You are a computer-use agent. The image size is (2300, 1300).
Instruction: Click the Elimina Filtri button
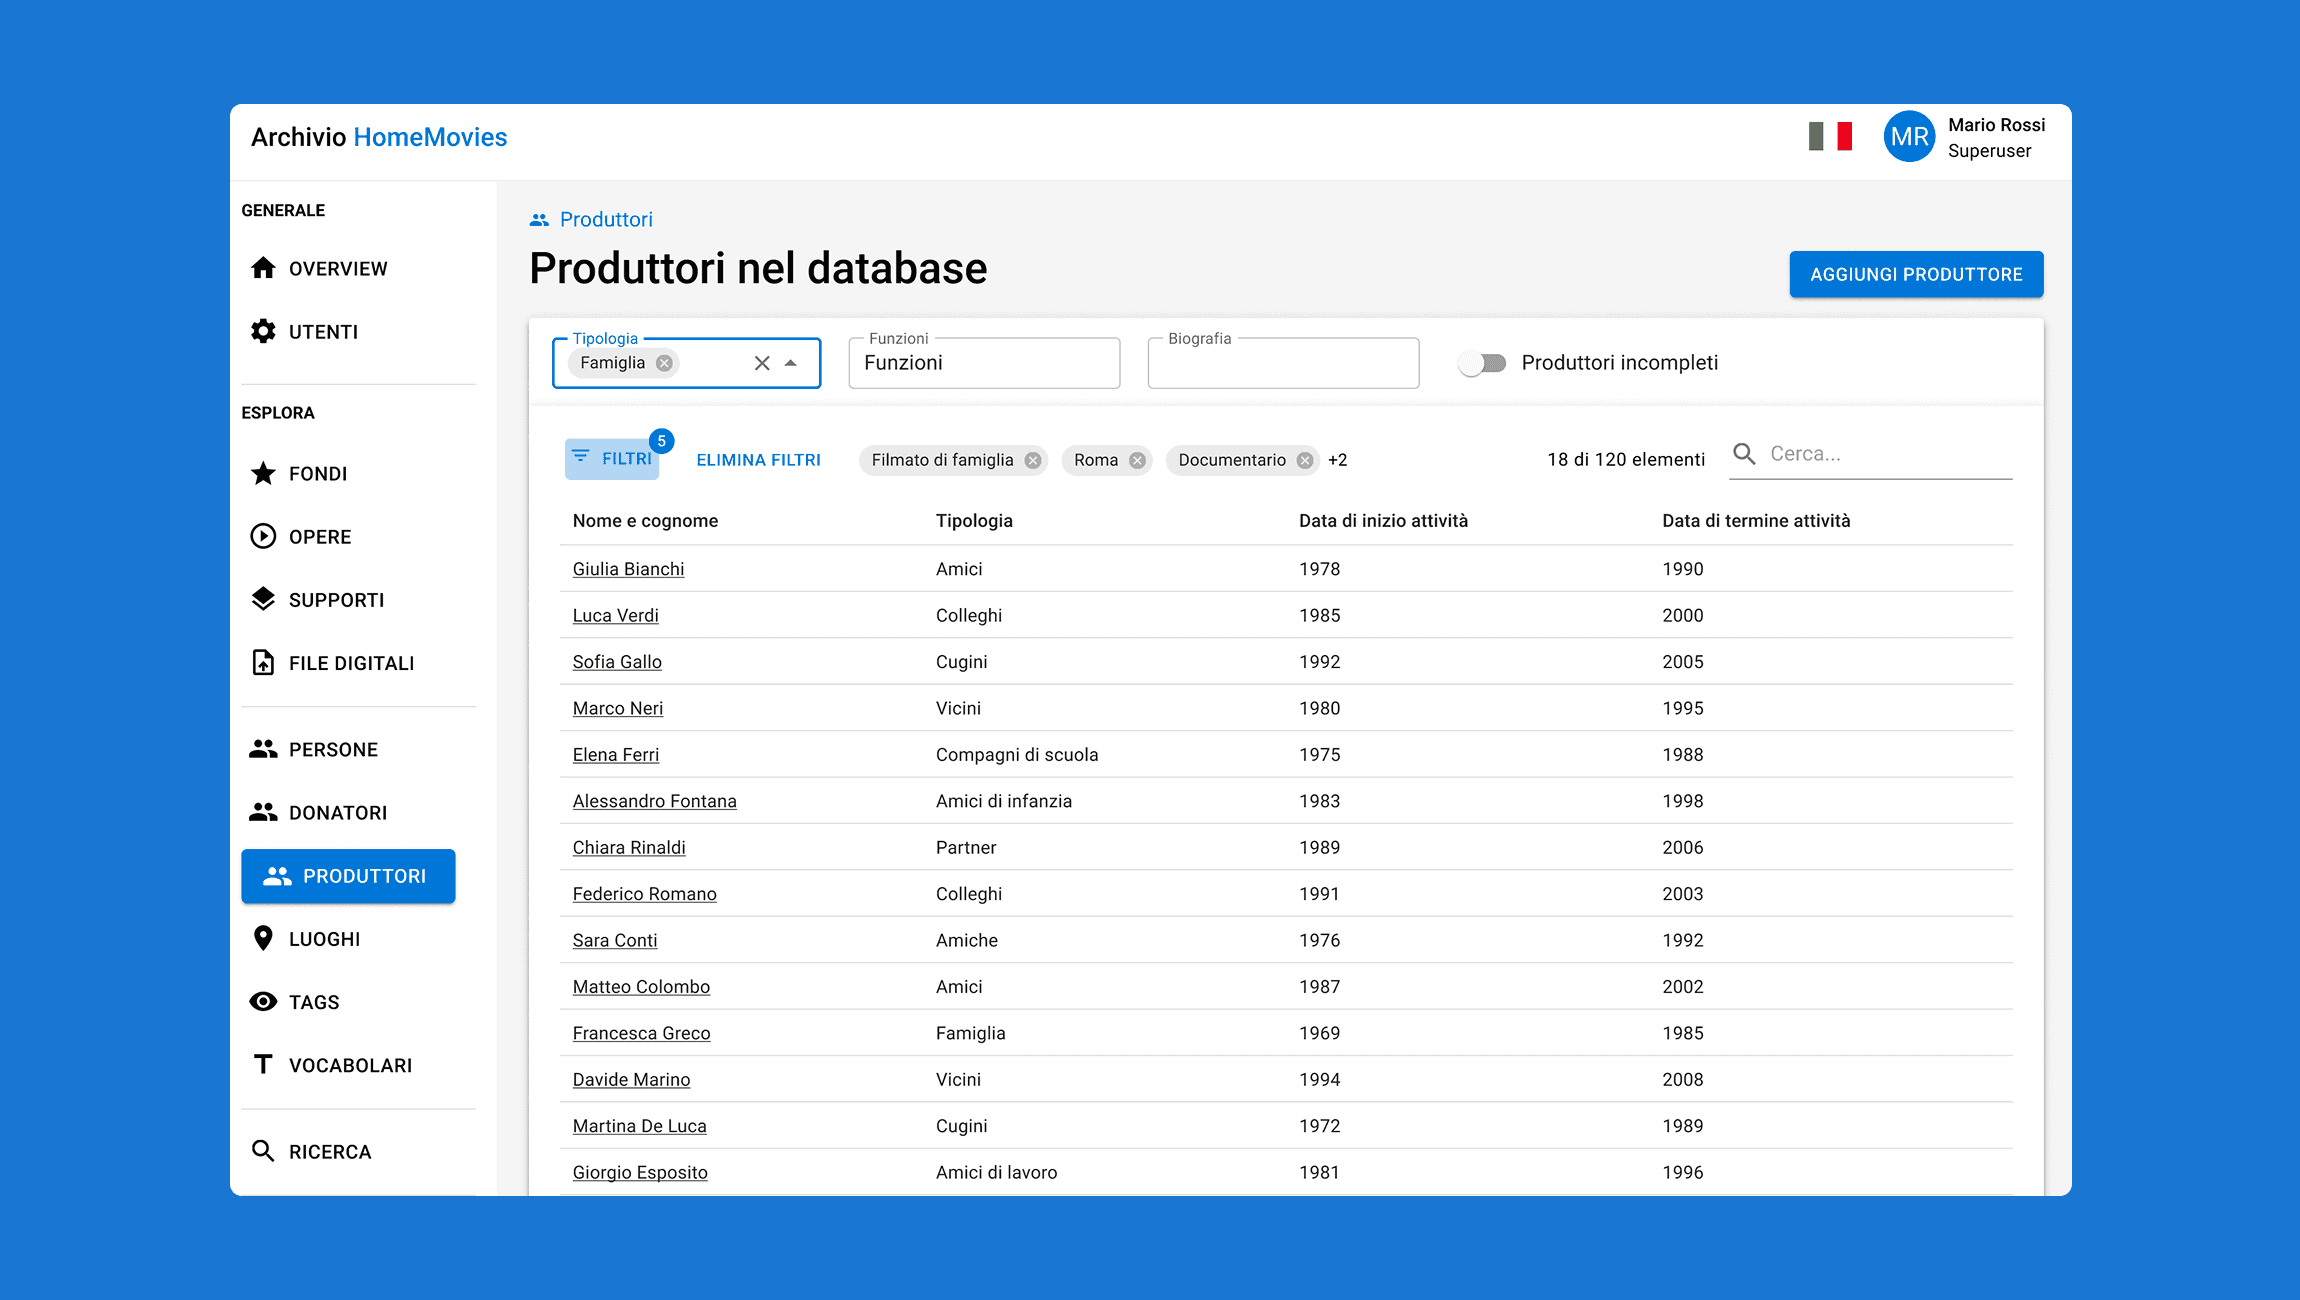758,460
